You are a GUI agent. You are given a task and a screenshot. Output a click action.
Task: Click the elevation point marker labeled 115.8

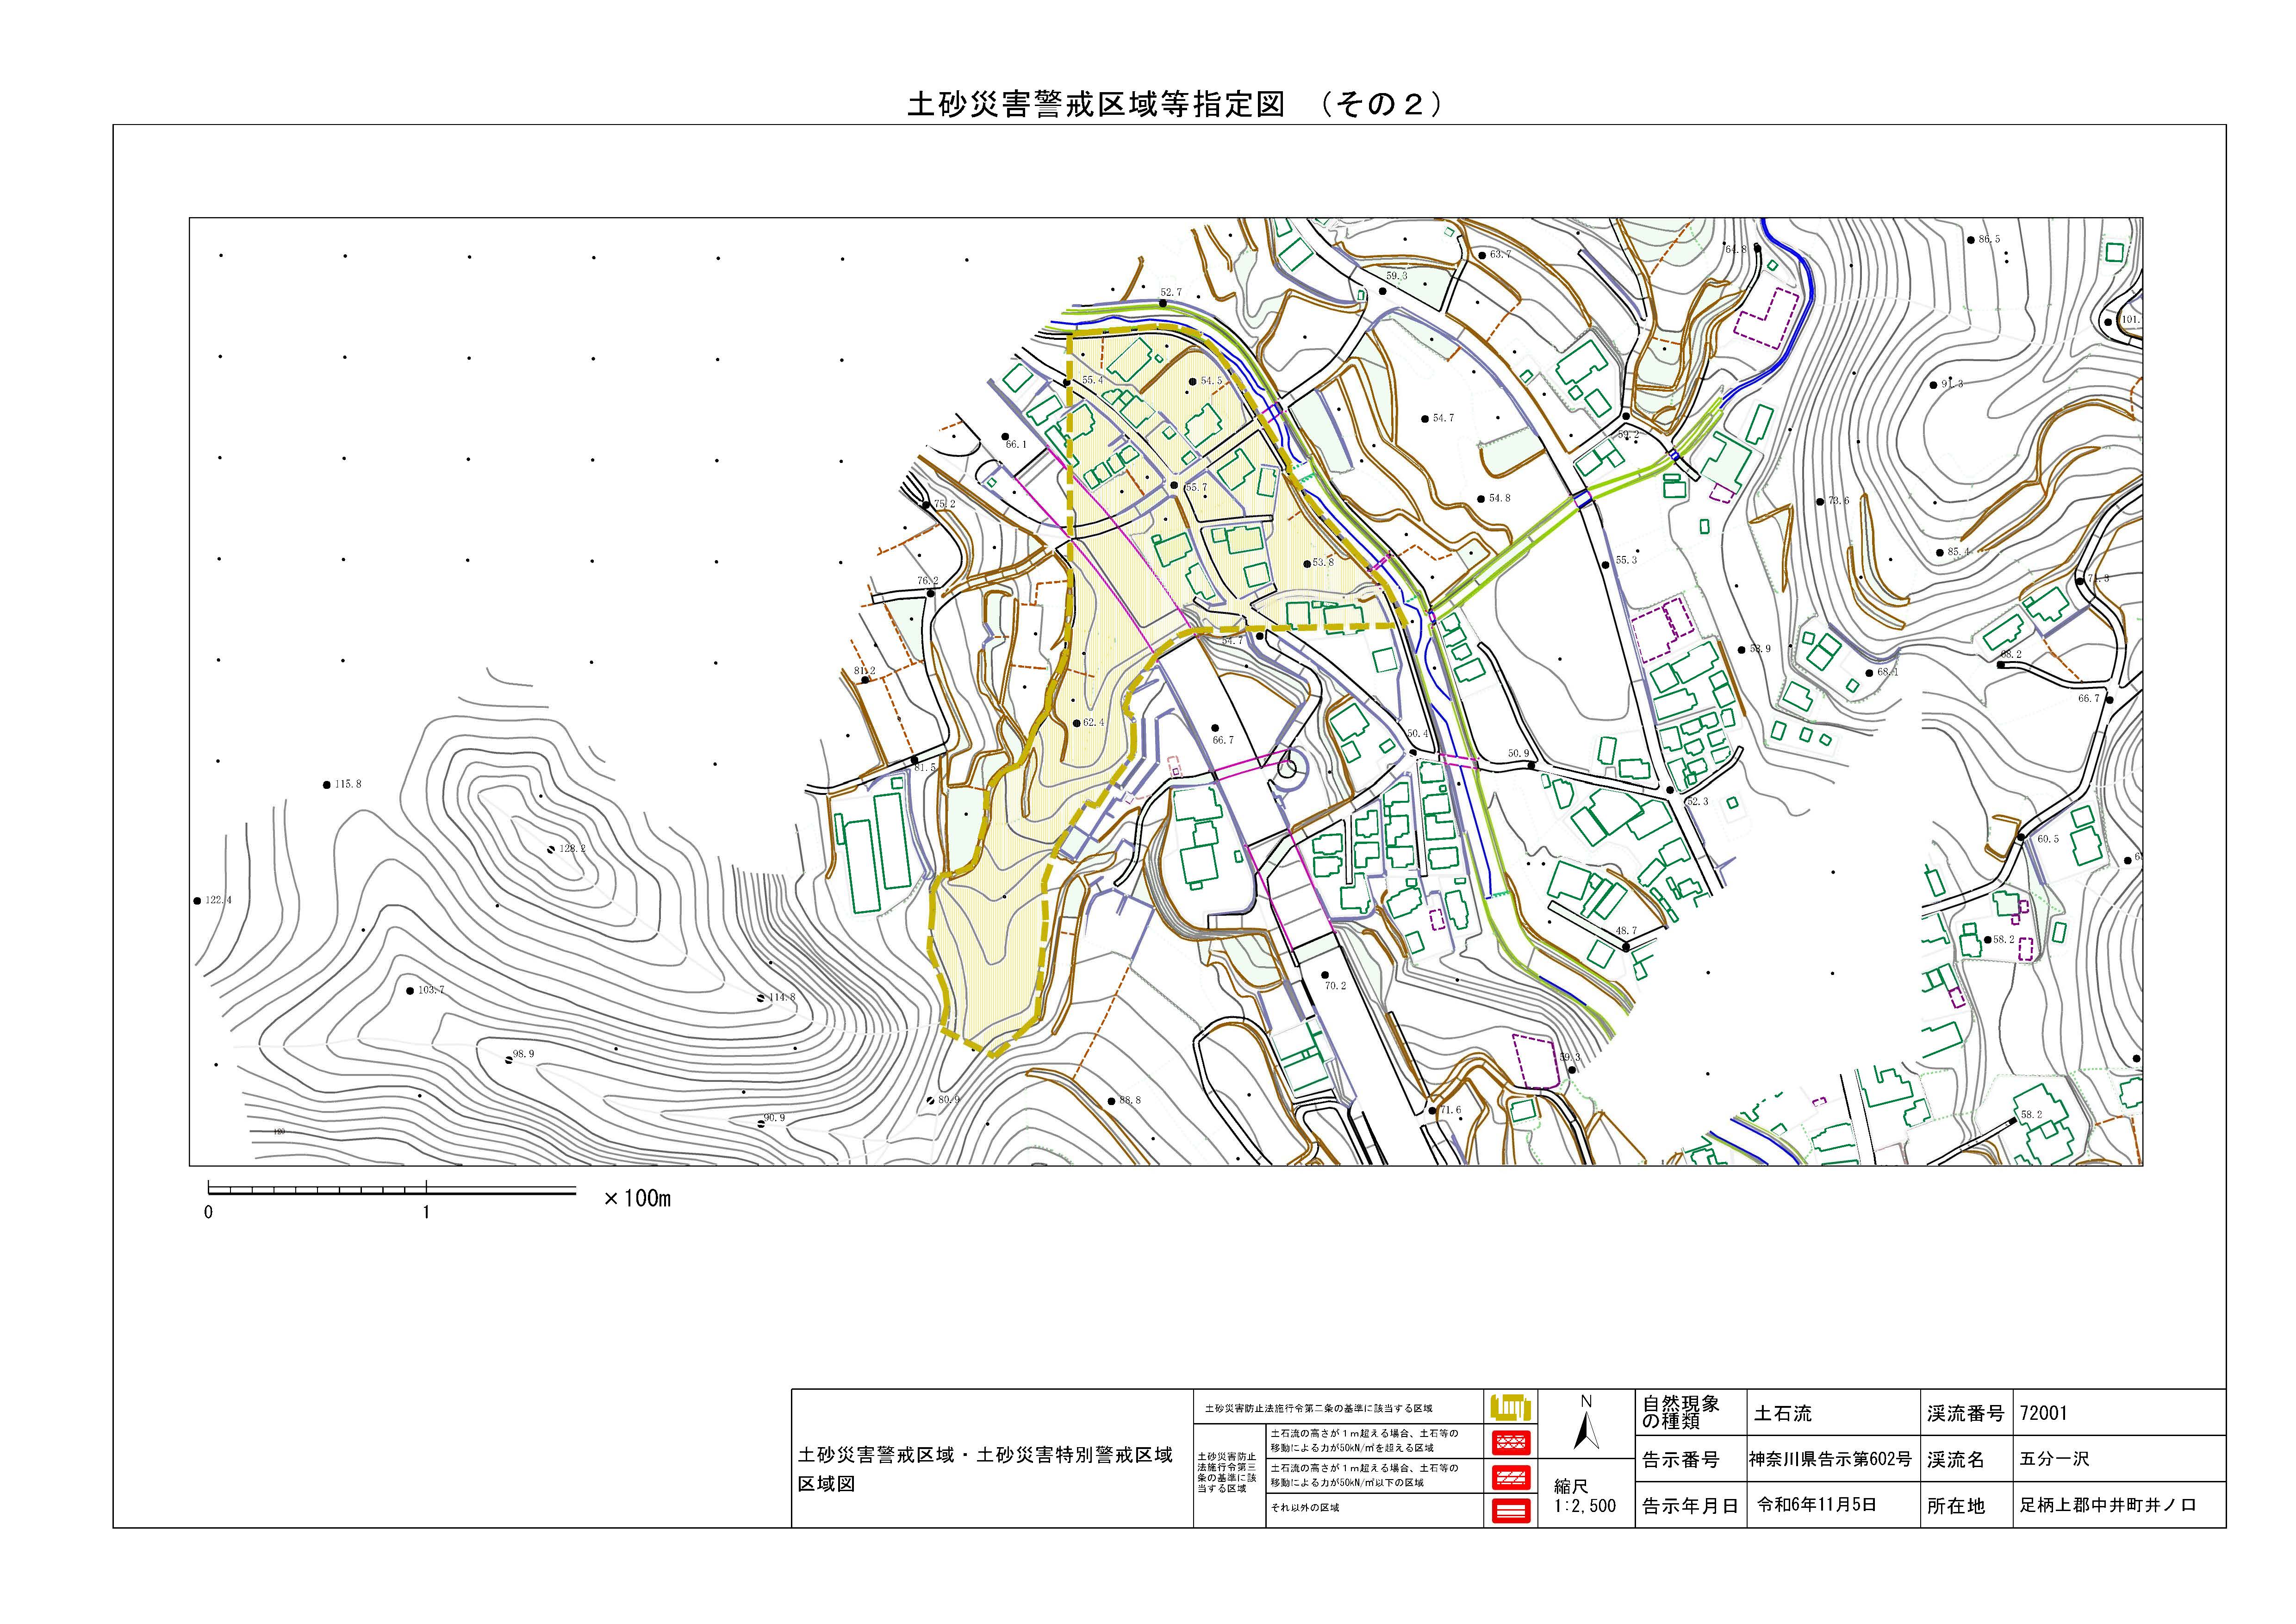coord(327,785)
